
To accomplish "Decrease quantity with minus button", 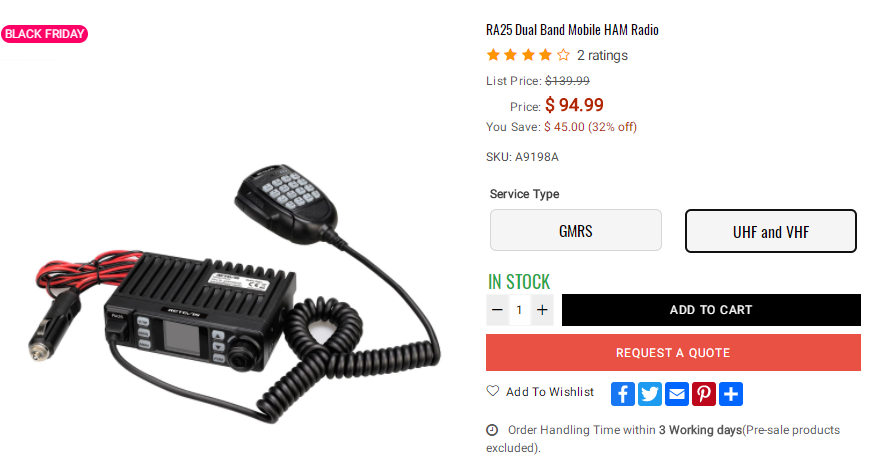I will tap(497, 310).
